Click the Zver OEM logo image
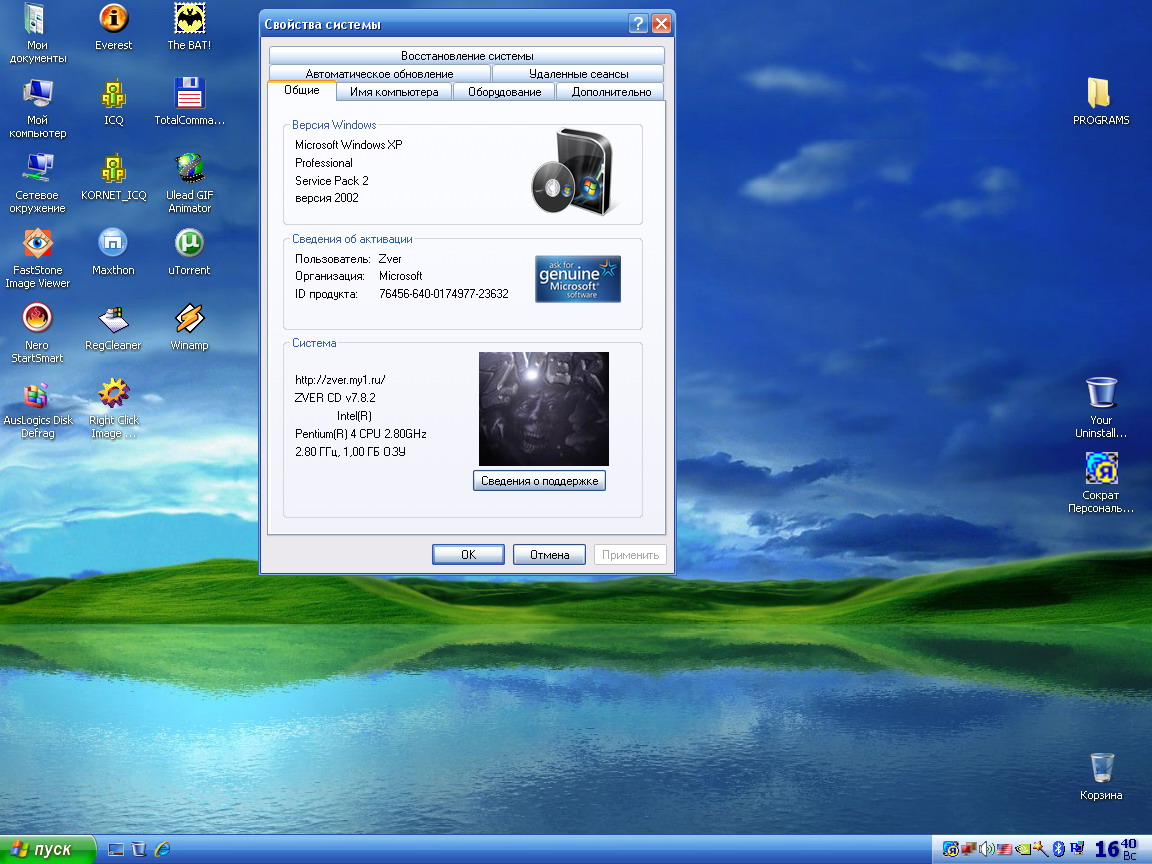 point(544,408)
